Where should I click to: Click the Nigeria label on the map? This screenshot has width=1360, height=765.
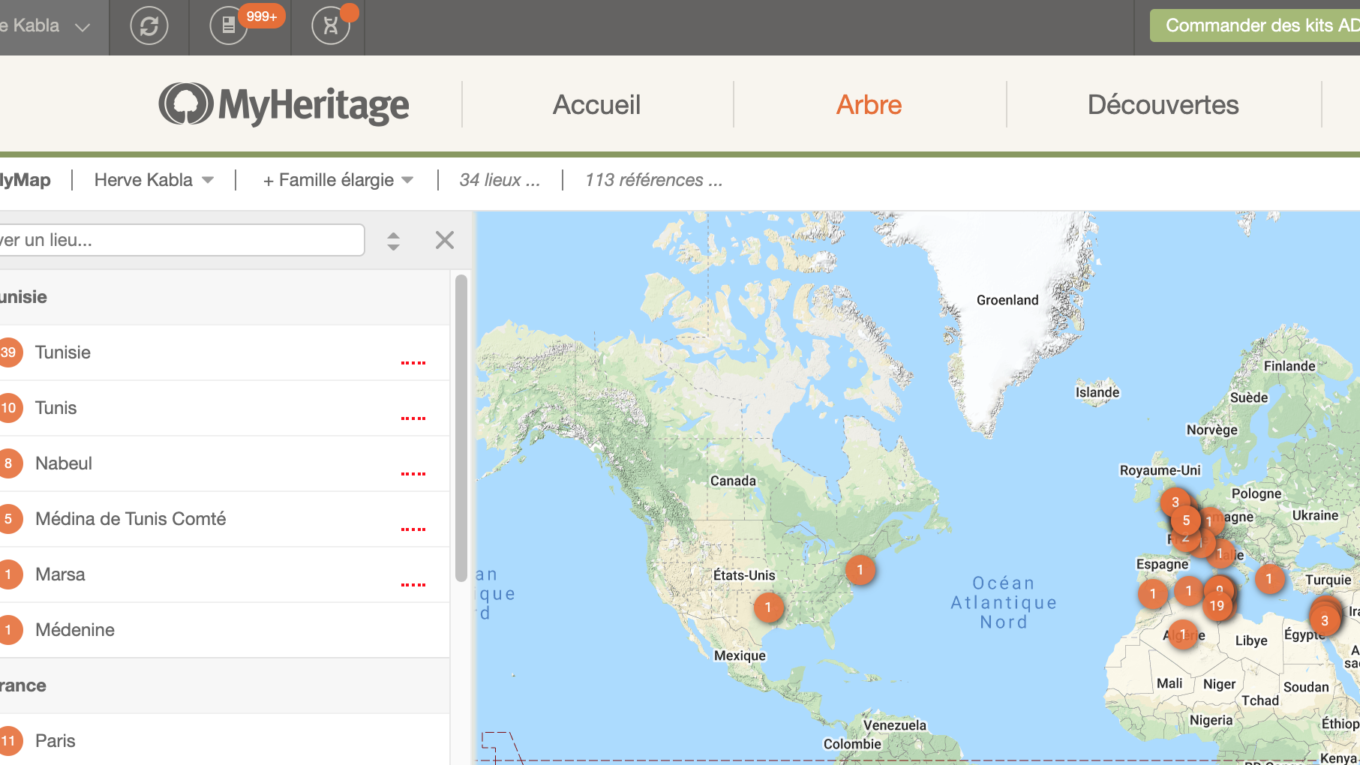tap(1211, 720)
